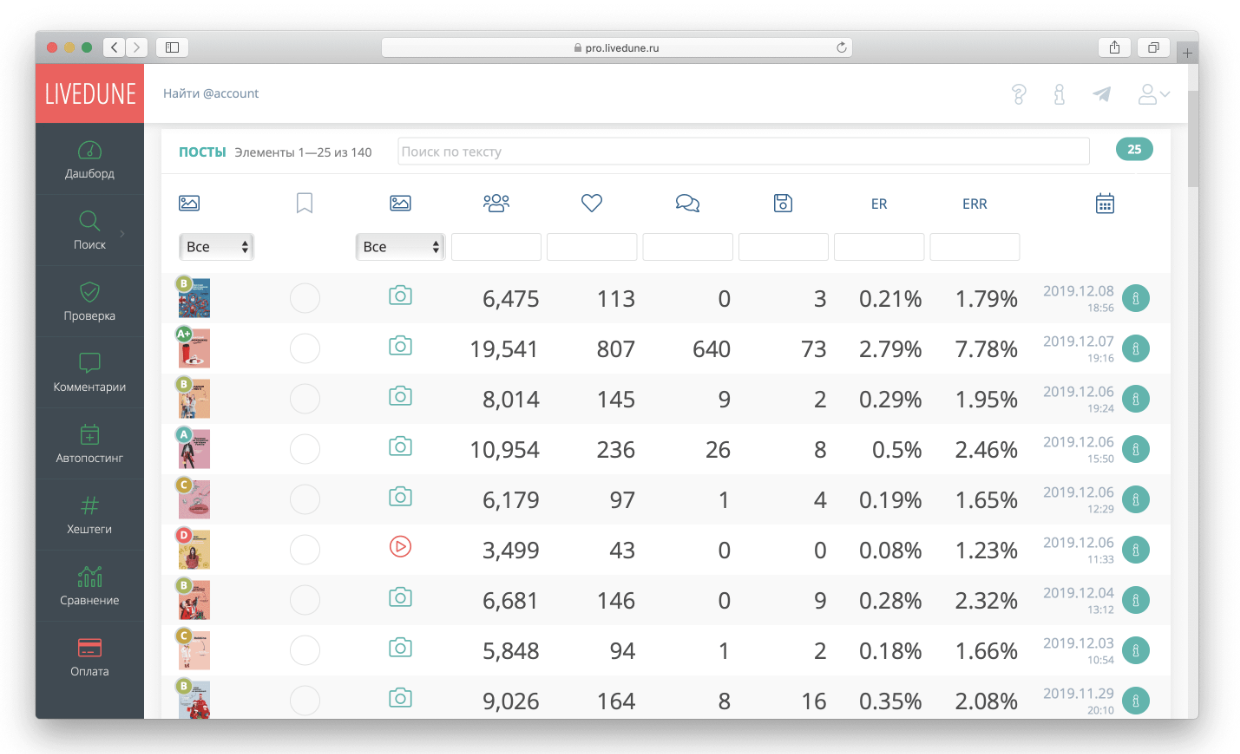Open the first "Все" filter dropdown

[216, 247]
